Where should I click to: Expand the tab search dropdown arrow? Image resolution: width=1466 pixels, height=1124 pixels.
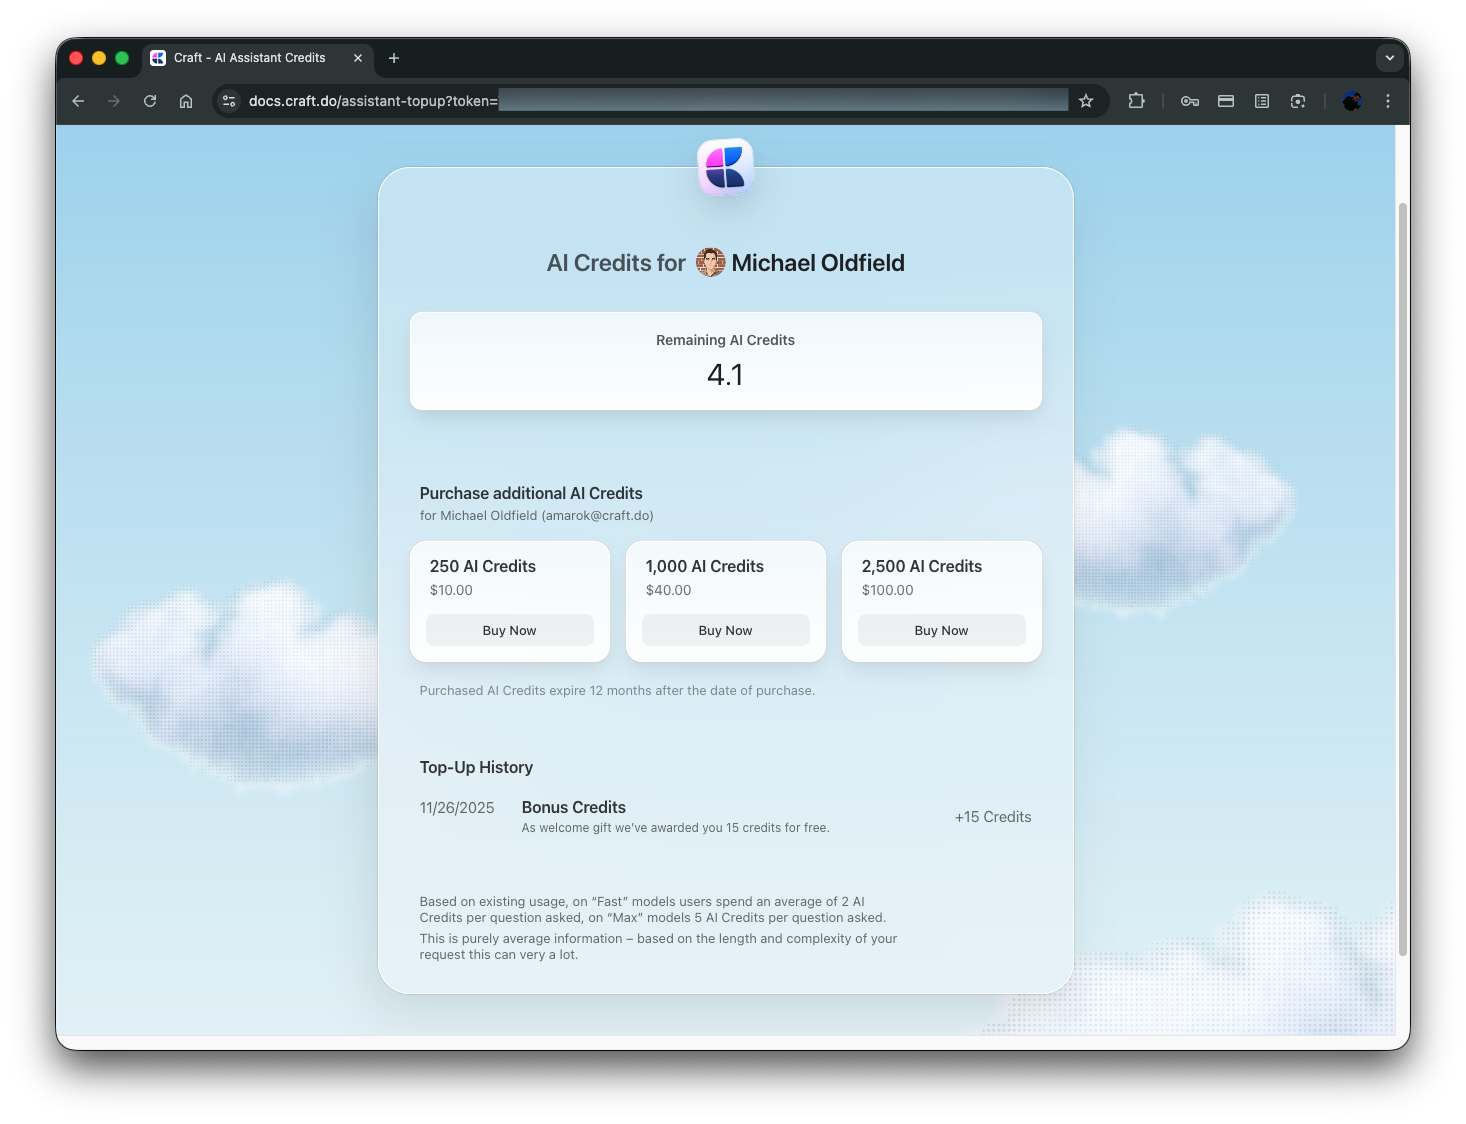[x=1390, y=58]
